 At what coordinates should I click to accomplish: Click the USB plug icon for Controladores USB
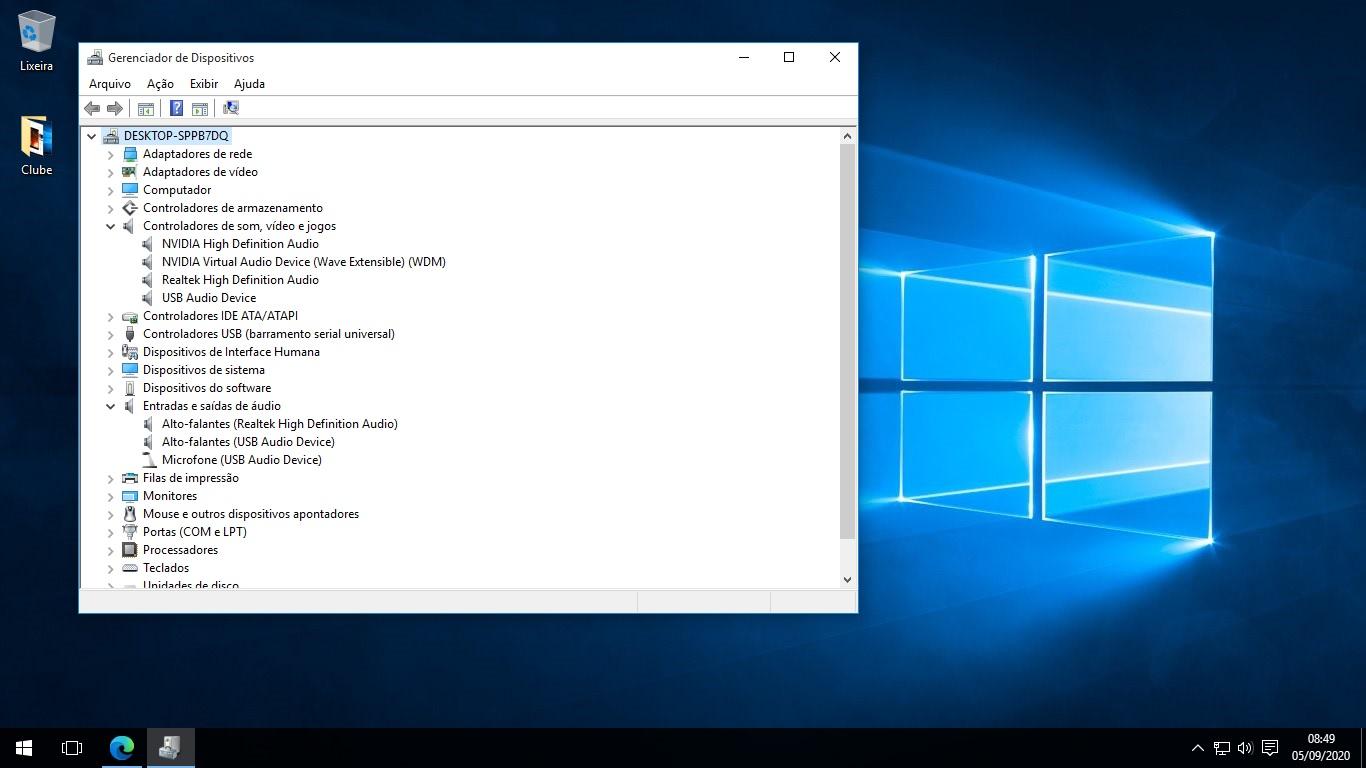(x=130, y=334)
